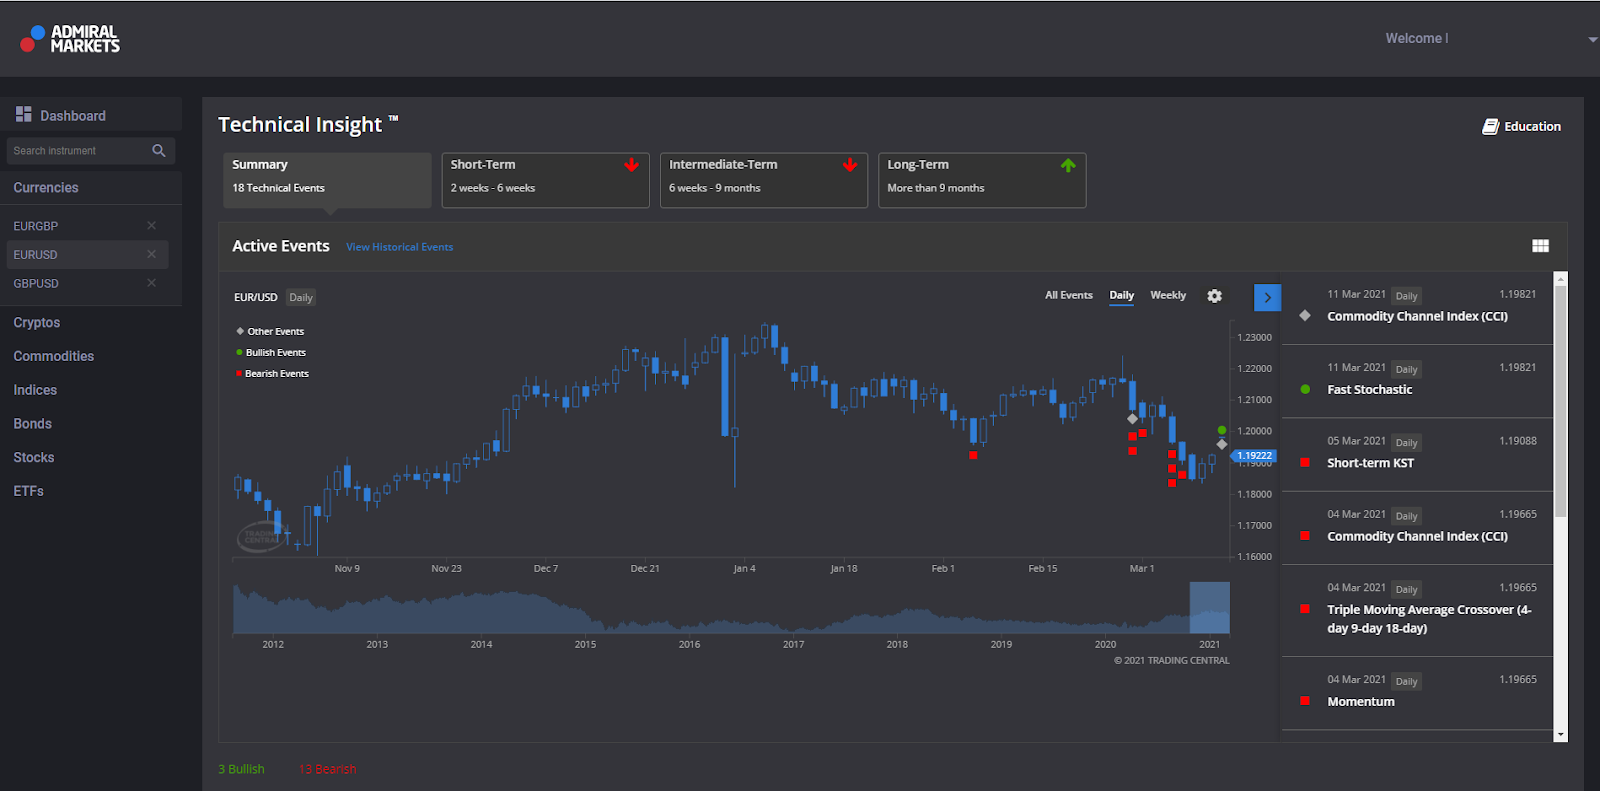
Task: Type in the Search instrument field
Action: [78, 151]
